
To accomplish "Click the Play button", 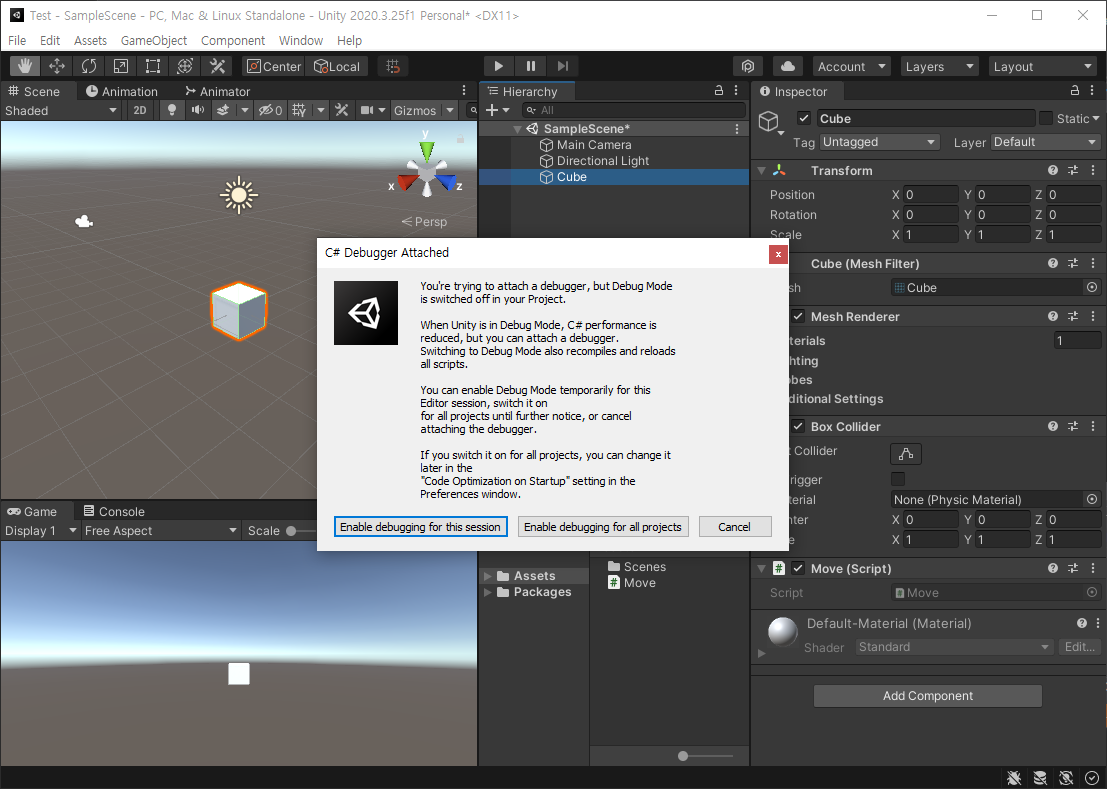I will click(x=498, y=66).
